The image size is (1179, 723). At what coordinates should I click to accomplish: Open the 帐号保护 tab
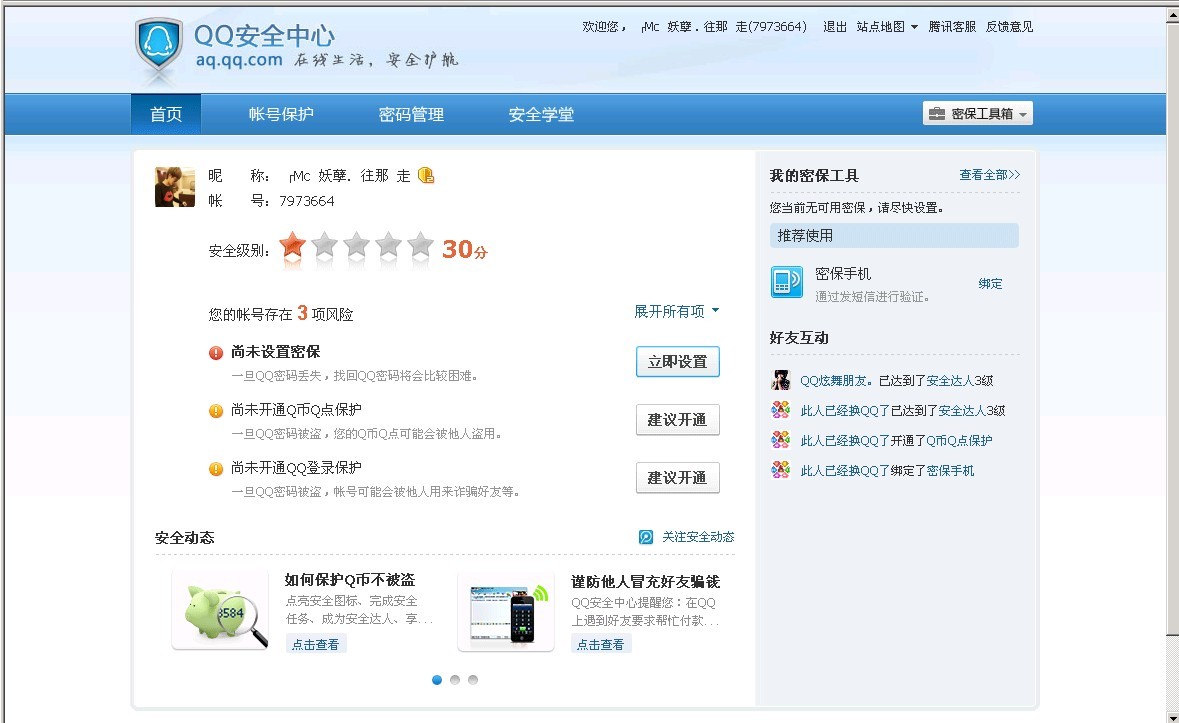(x=281, y=114)
